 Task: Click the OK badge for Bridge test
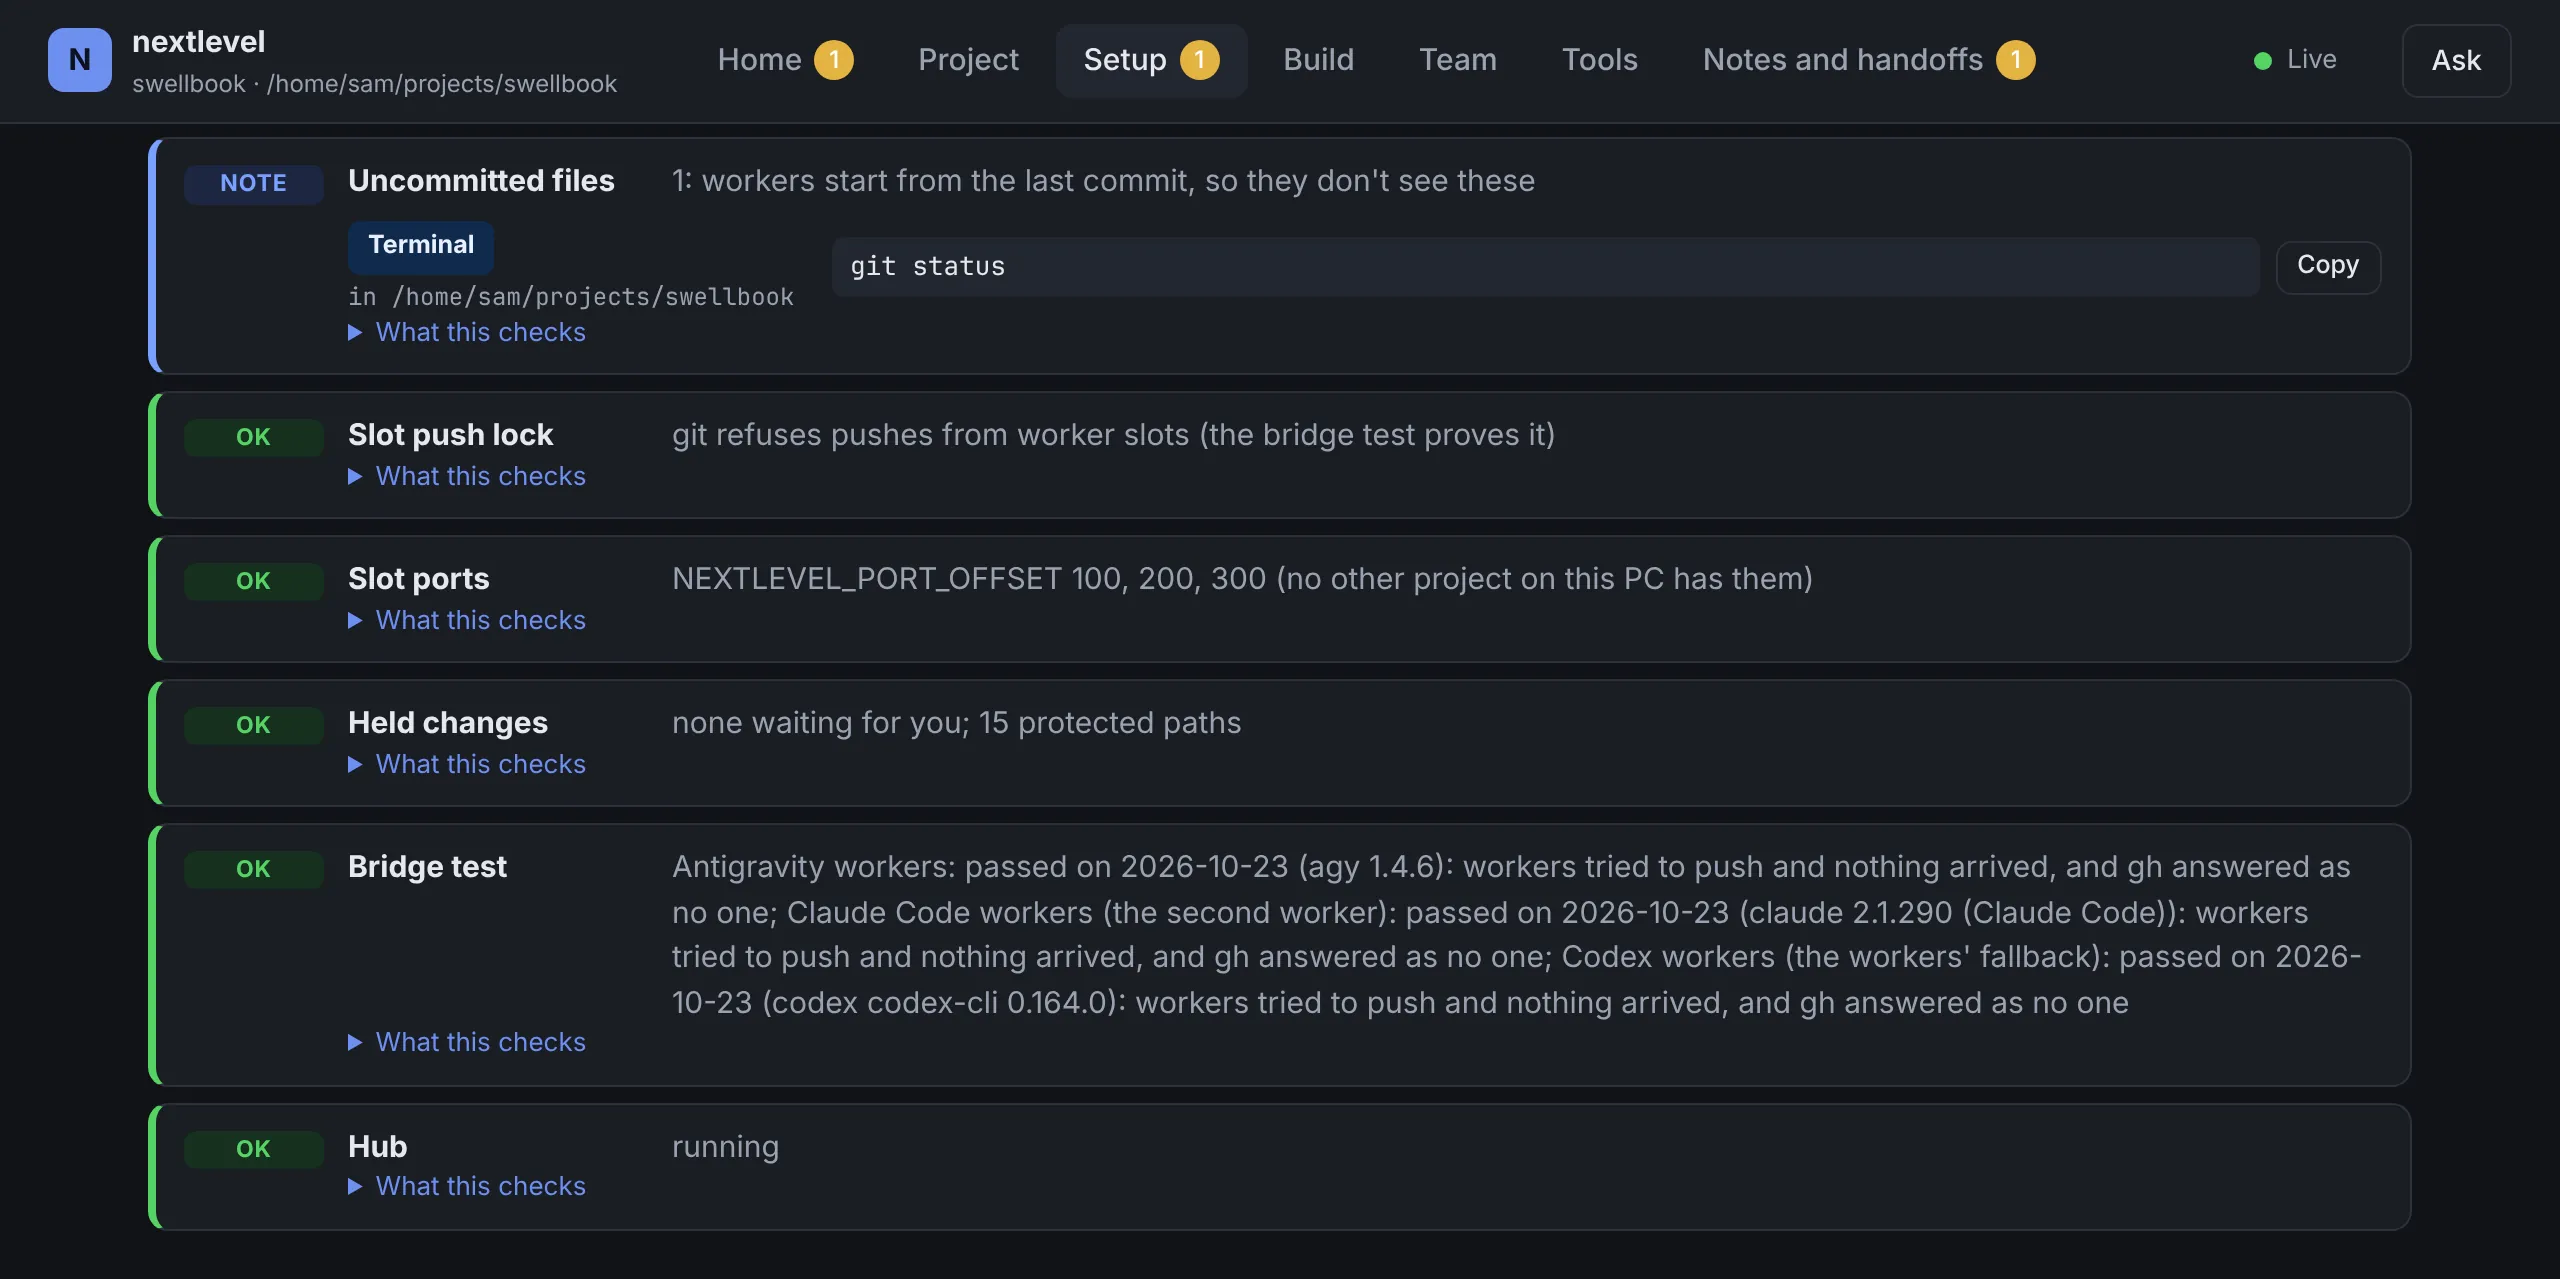tap(254, 870)
